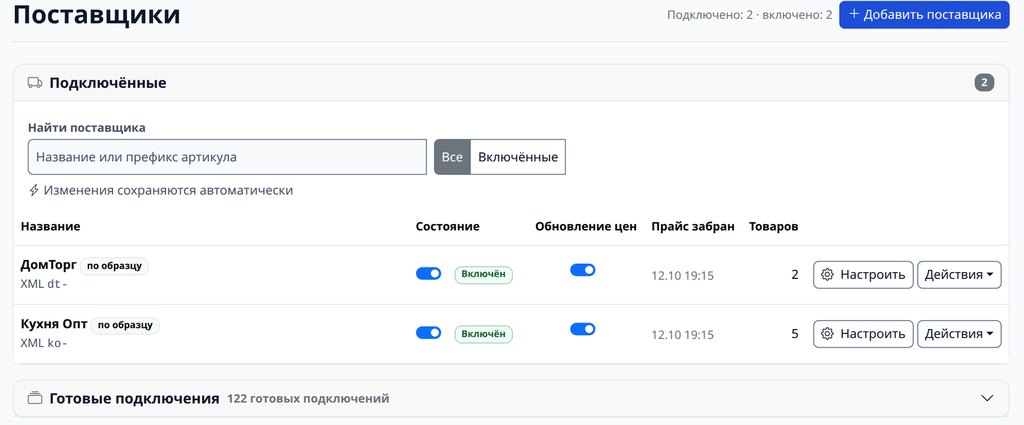Toggle Кухня Опт supplier state switch
The width and height of the screenshot is (1024, 425).
pos(428,332)
